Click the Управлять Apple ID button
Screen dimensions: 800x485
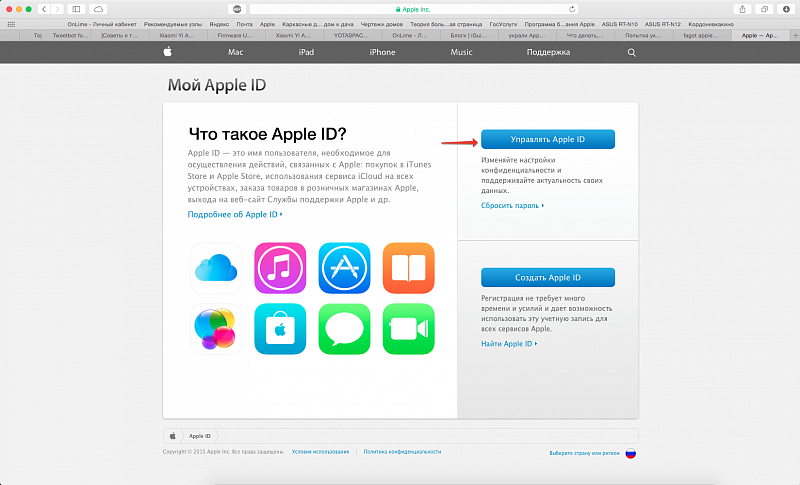point(548,139)
